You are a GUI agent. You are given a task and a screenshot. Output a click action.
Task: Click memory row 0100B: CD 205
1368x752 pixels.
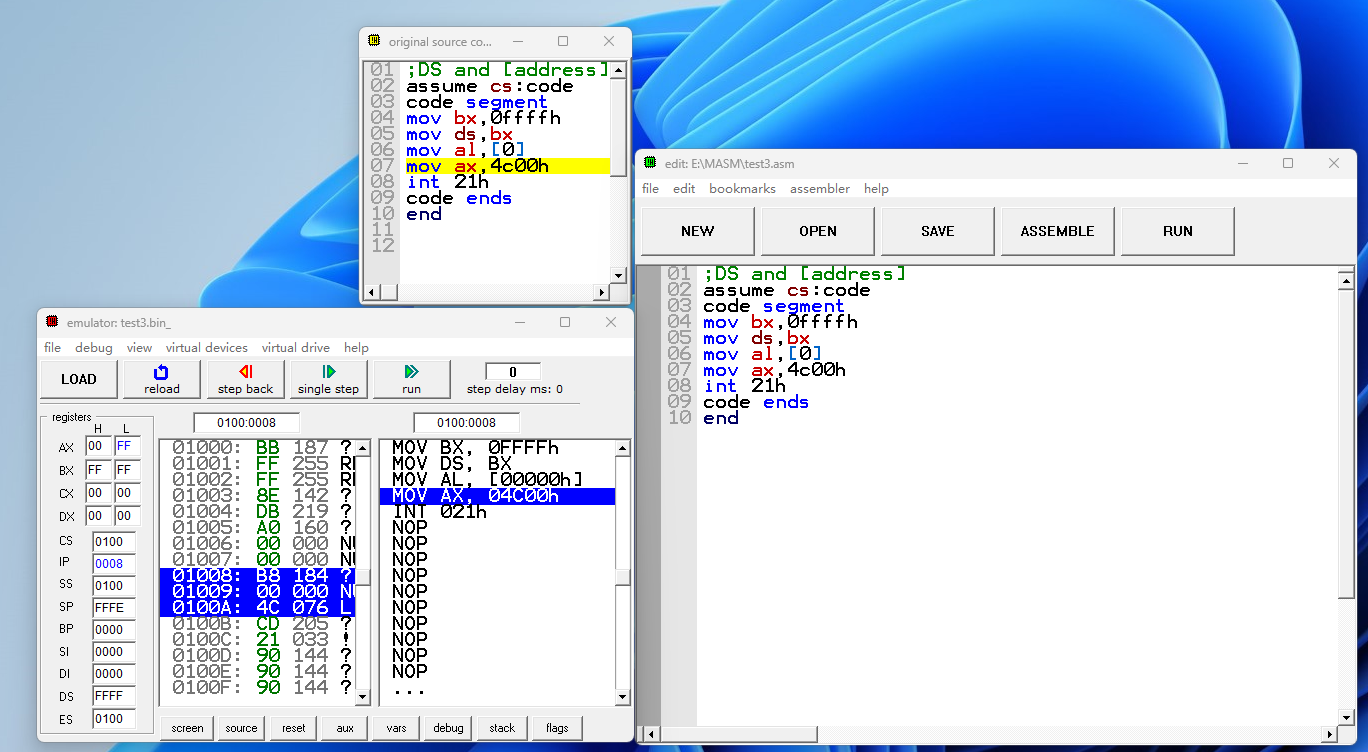257,624
